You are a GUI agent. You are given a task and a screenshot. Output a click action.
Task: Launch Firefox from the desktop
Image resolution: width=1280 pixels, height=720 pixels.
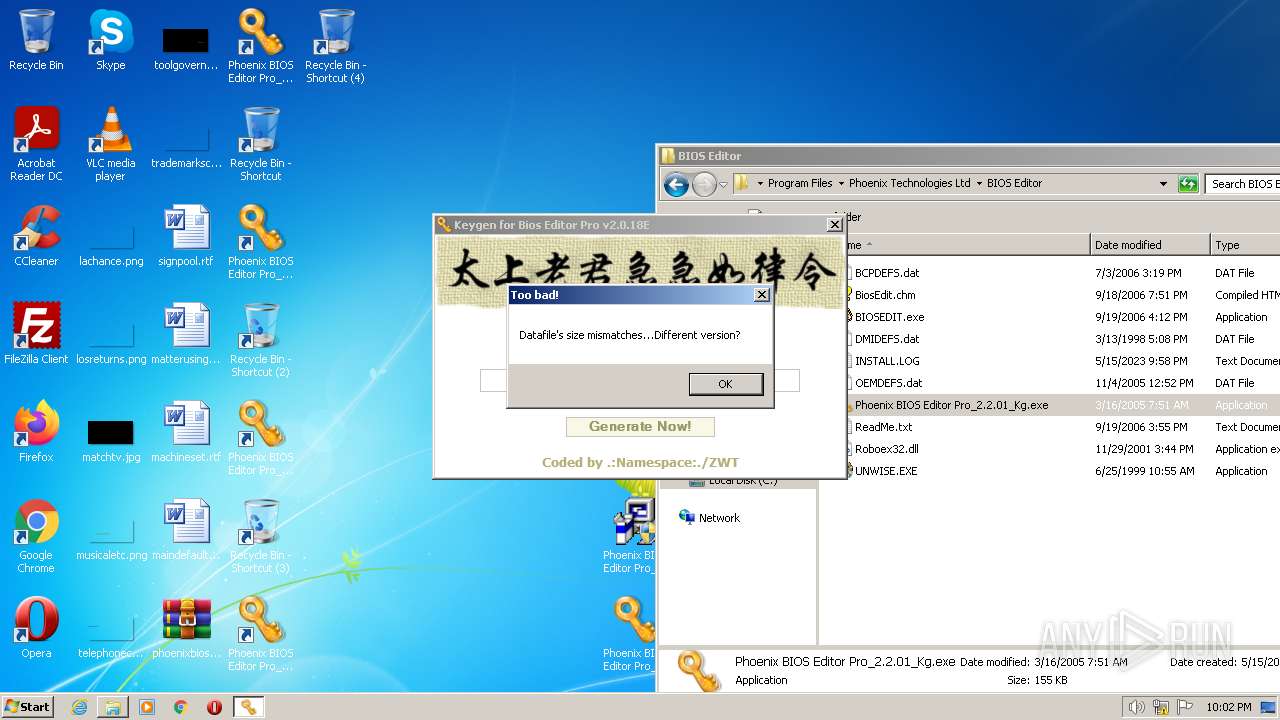point(36,433)
